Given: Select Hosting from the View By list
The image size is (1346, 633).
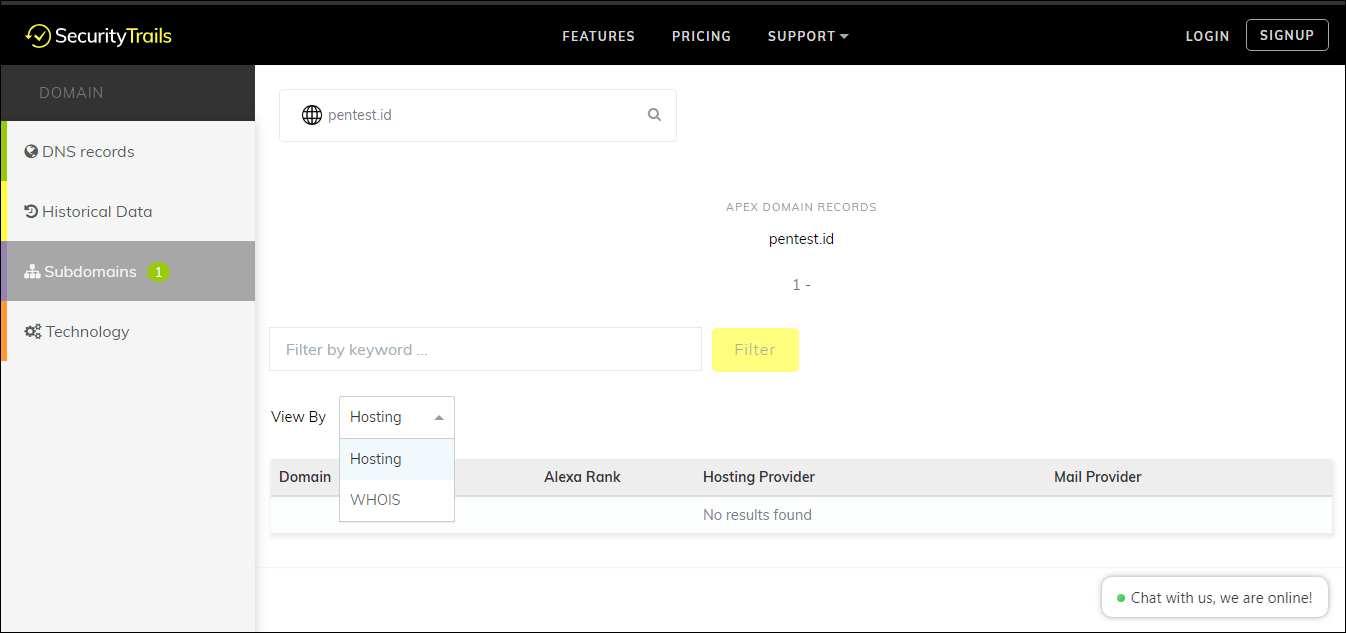Looking at the screenshot, I should [x=397, y=459].
